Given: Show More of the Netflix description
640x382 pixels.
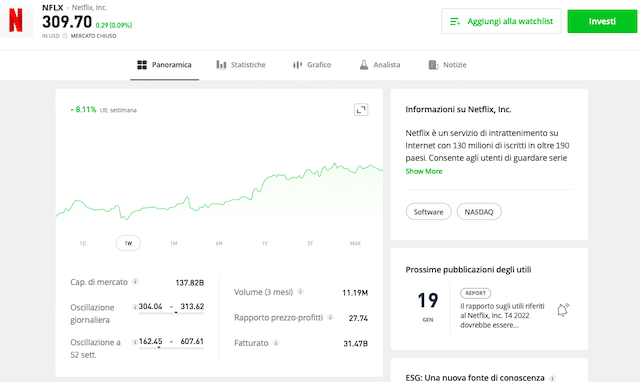Looking at the screenshot, I should pos(424,171).
